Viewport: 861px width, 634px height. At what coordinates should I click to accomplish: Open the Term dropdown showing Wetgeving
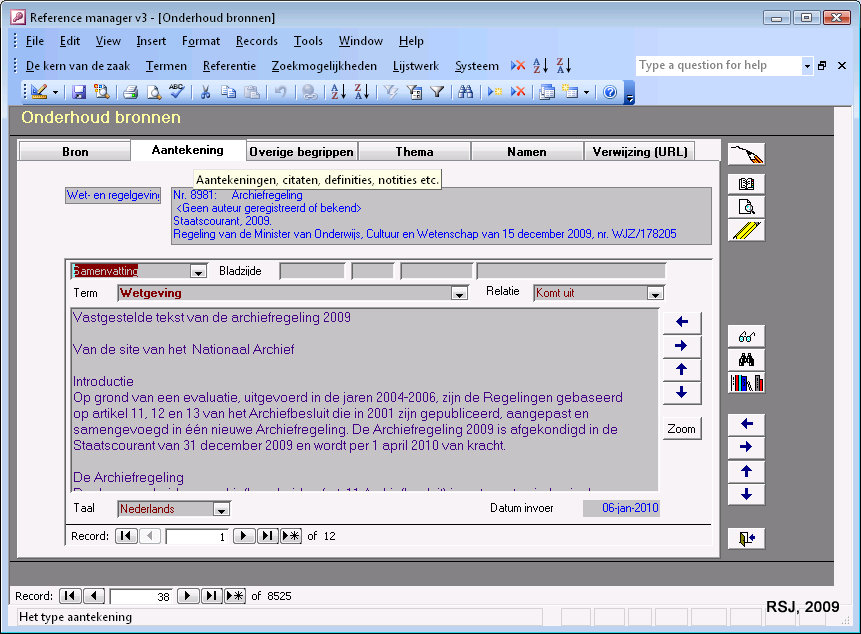[x=459, y=294]
